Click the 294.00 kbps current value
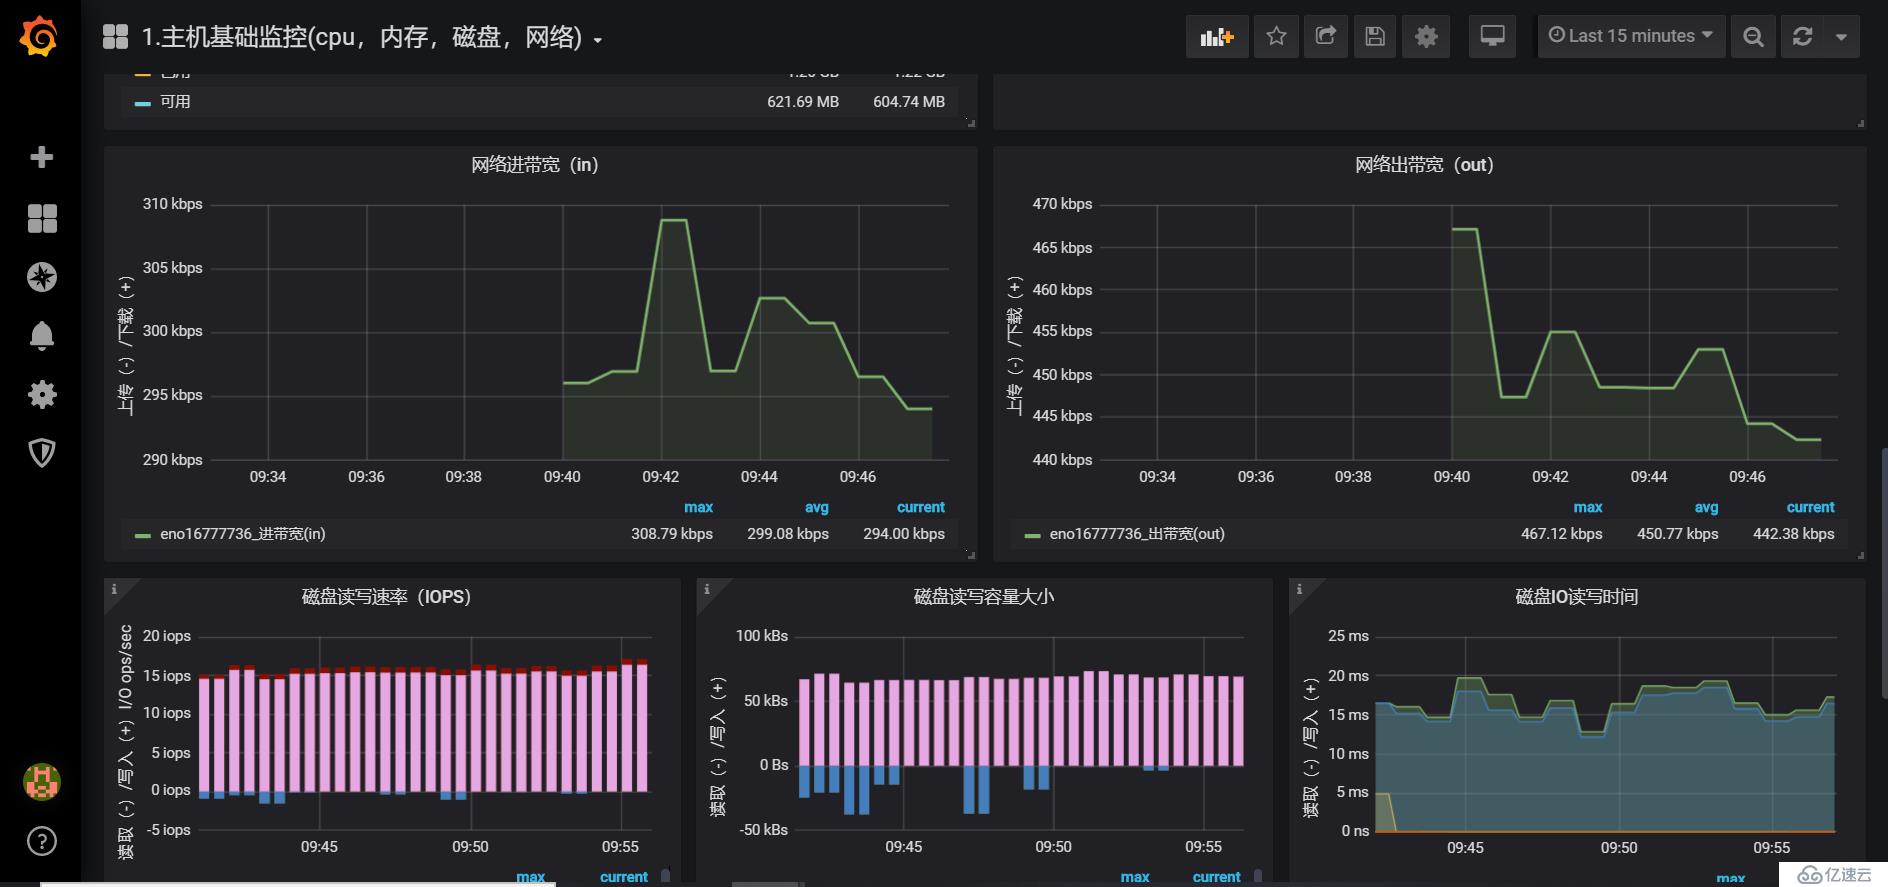Screen dimensions: 1888x887 904,534
